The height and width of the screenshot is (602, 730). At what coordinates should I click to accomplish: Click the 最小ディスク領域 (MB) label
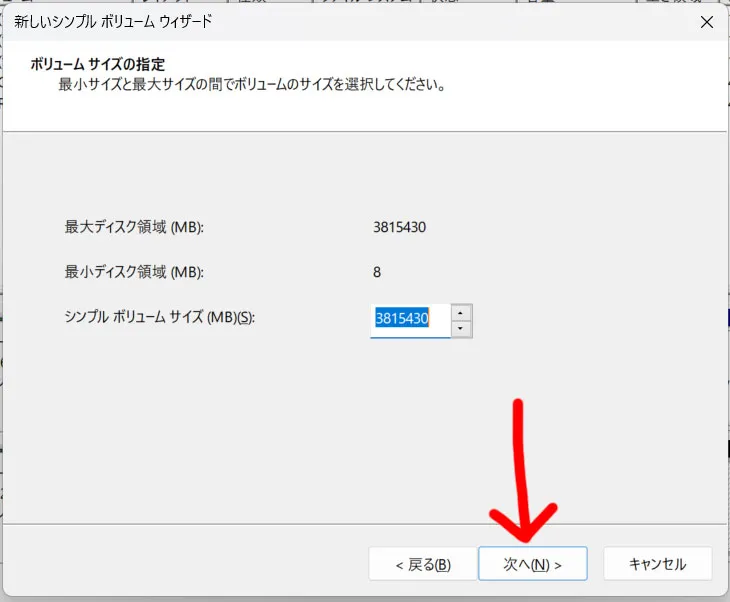coord(134,272)
